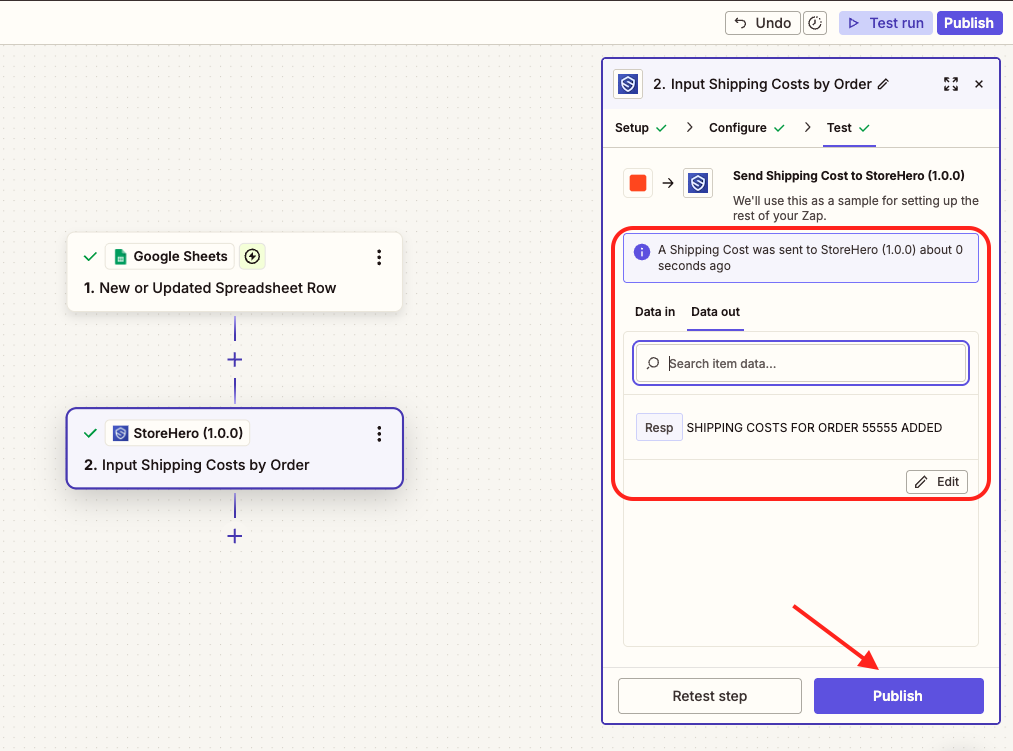
Task: Open the StoreHero step options menu
Action: tap(379, 434)
